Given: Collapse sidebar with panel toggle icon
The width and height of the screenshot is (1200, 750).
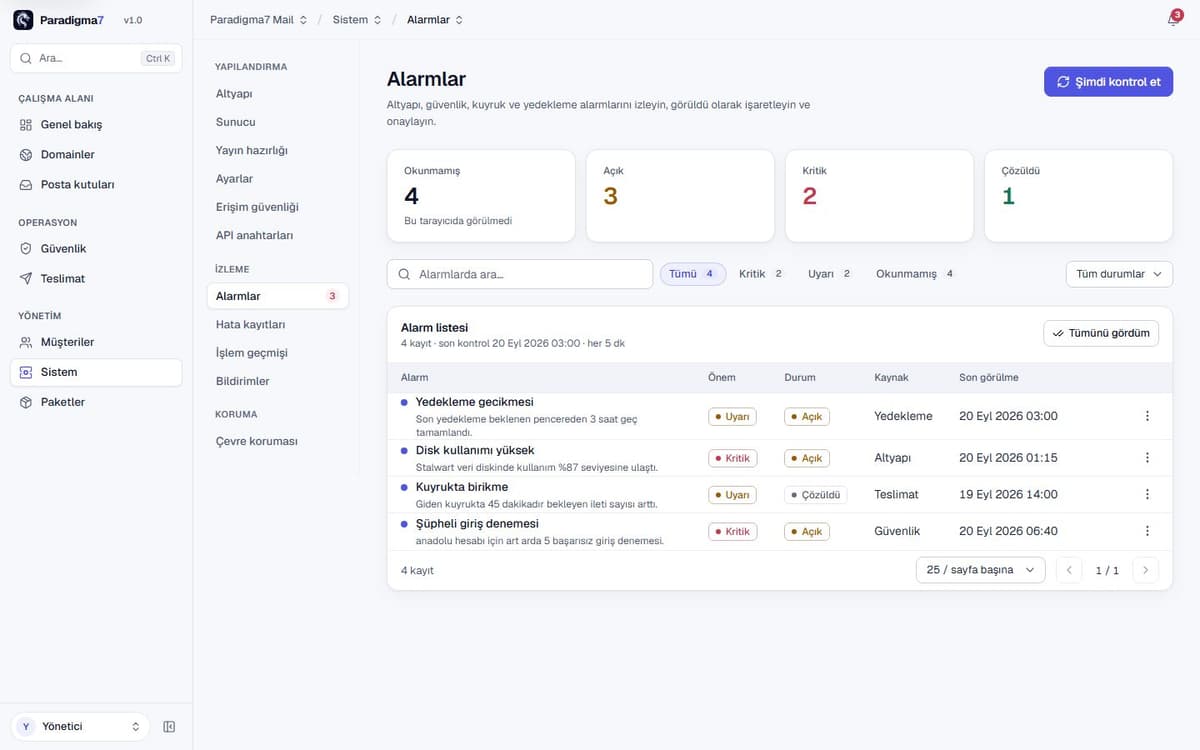Looking at the screenshot, I should 169,727.
